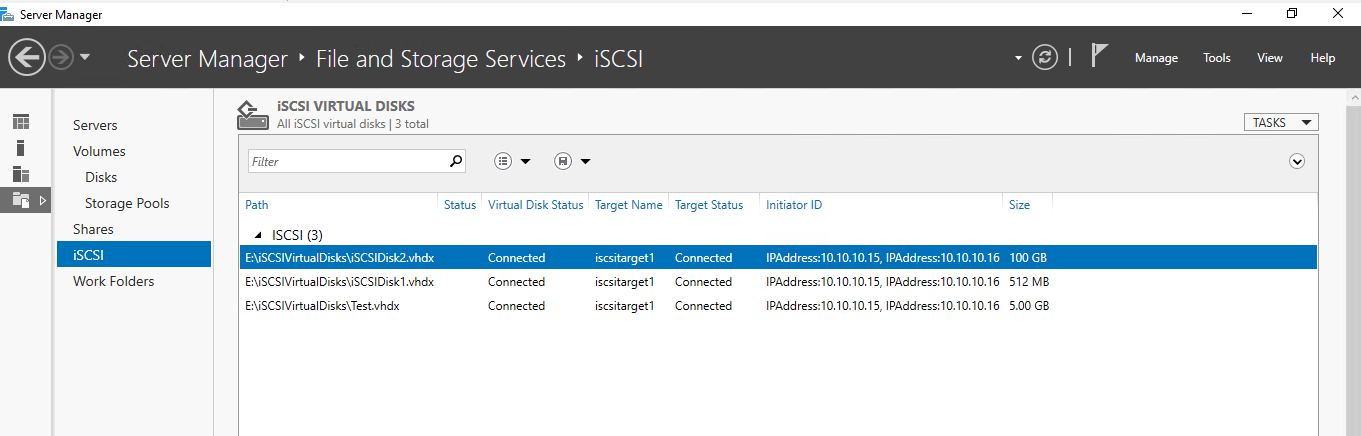This screenshot has width=1361, height=436.
Task: Click the 5.00 GB size cell
Action: pyautogui.click(x=1029, y=306)
